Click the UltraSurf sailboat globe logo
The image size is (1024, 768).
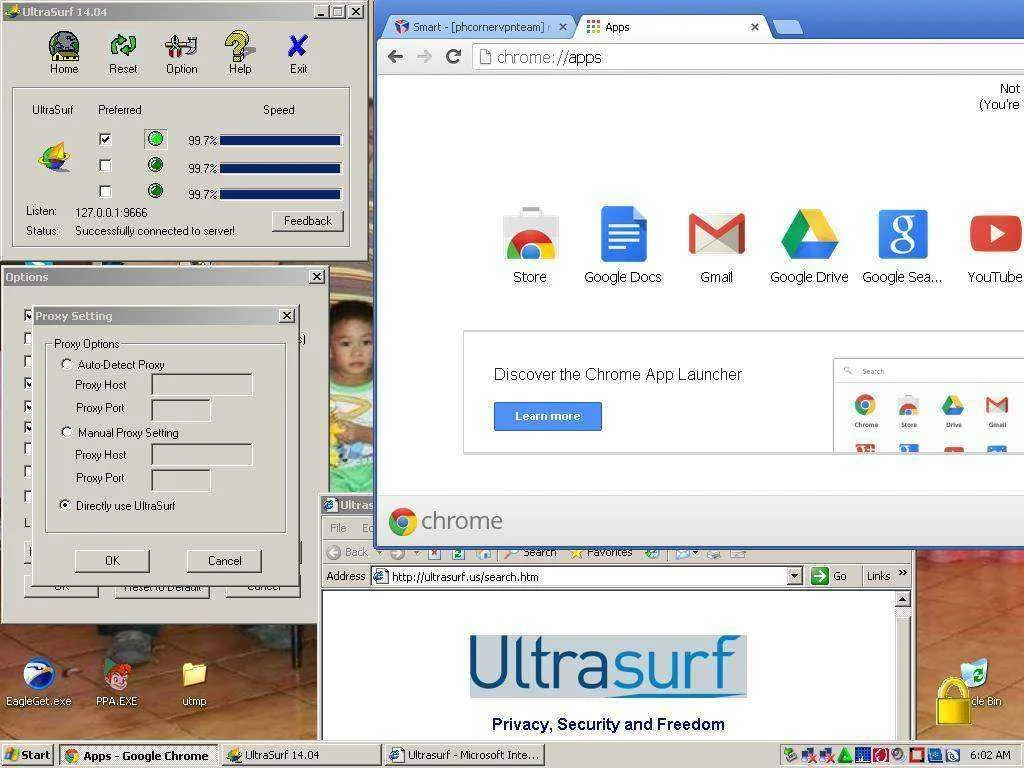click(x=54, y=157)
